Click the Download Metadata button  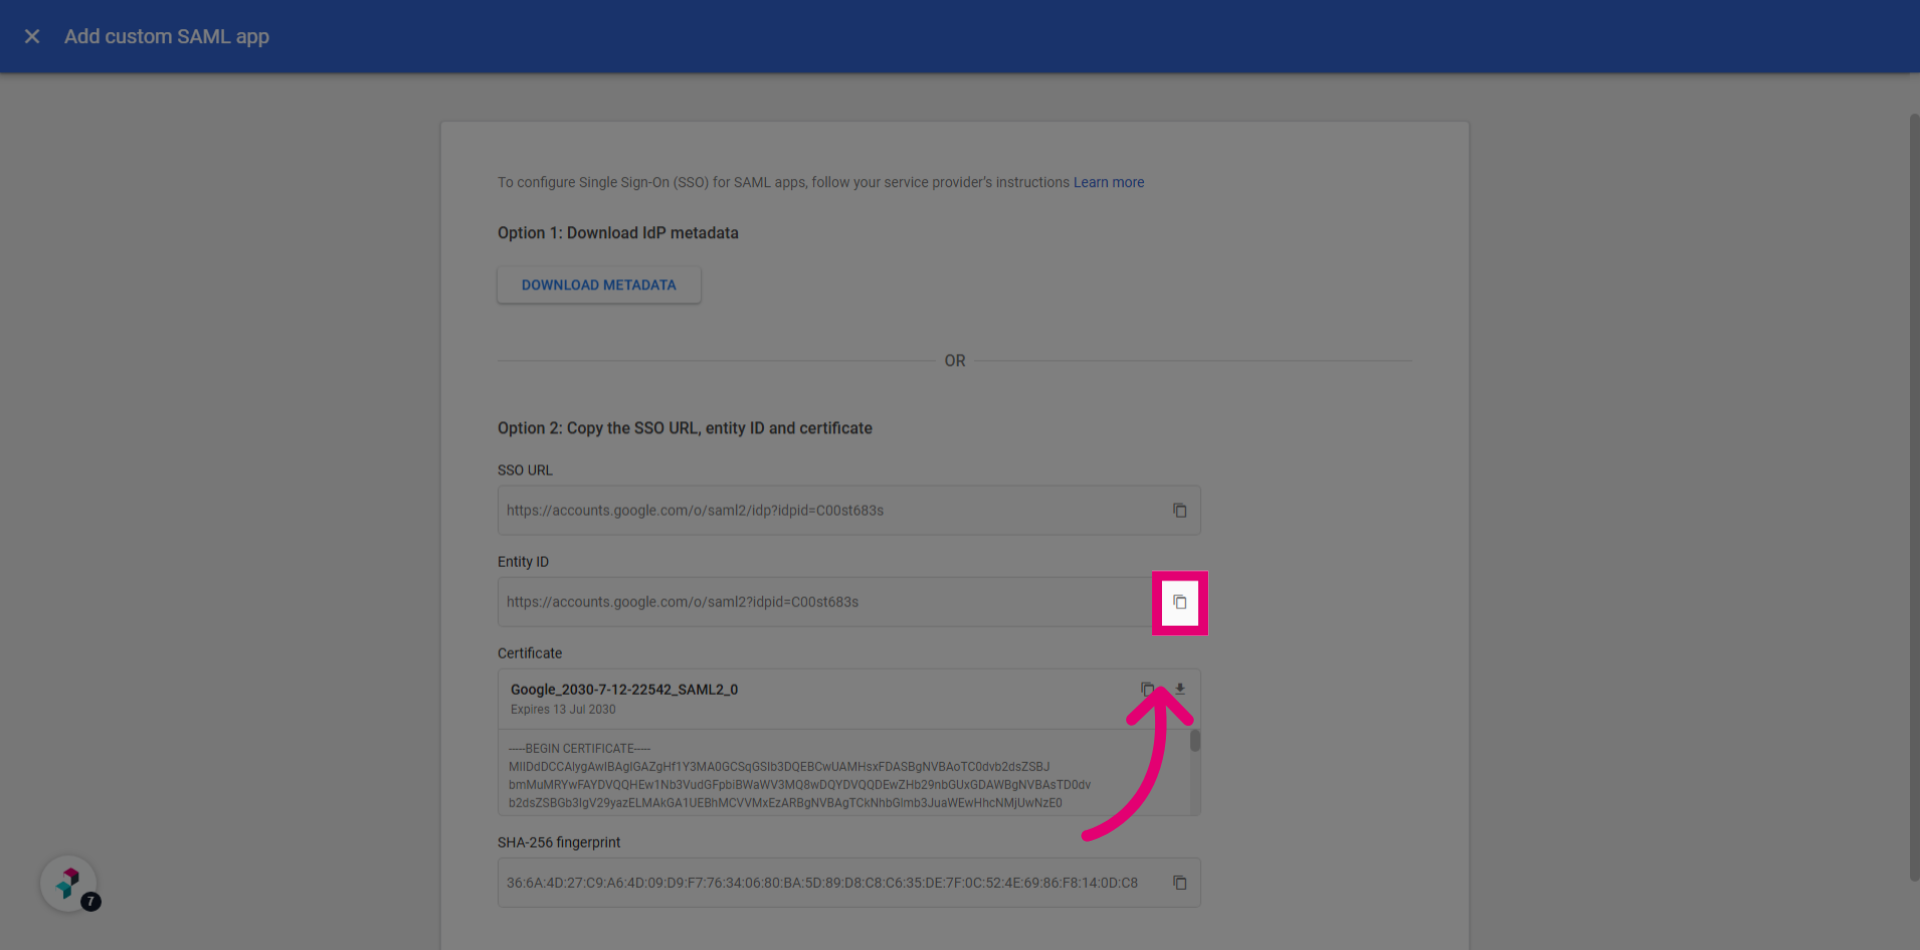[599, 285]
